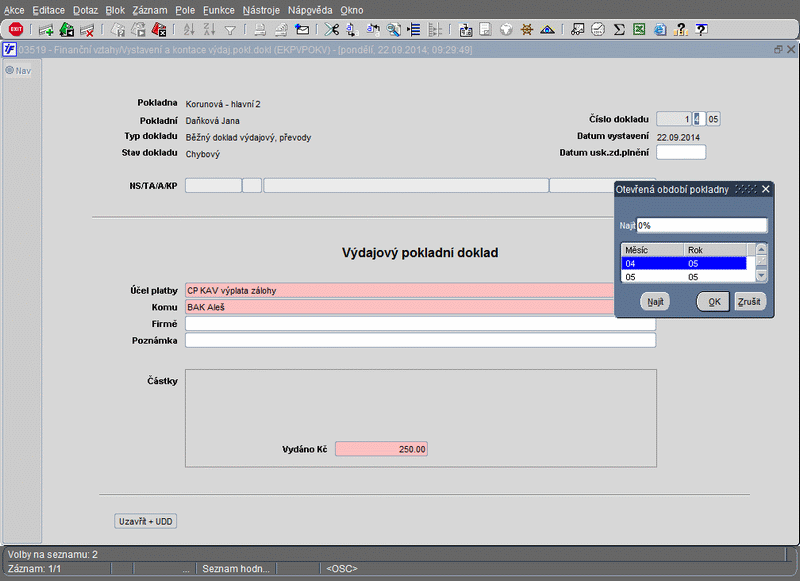Open the Záznam menu
Screen dimensions: 800x581
tap(150, 10)
